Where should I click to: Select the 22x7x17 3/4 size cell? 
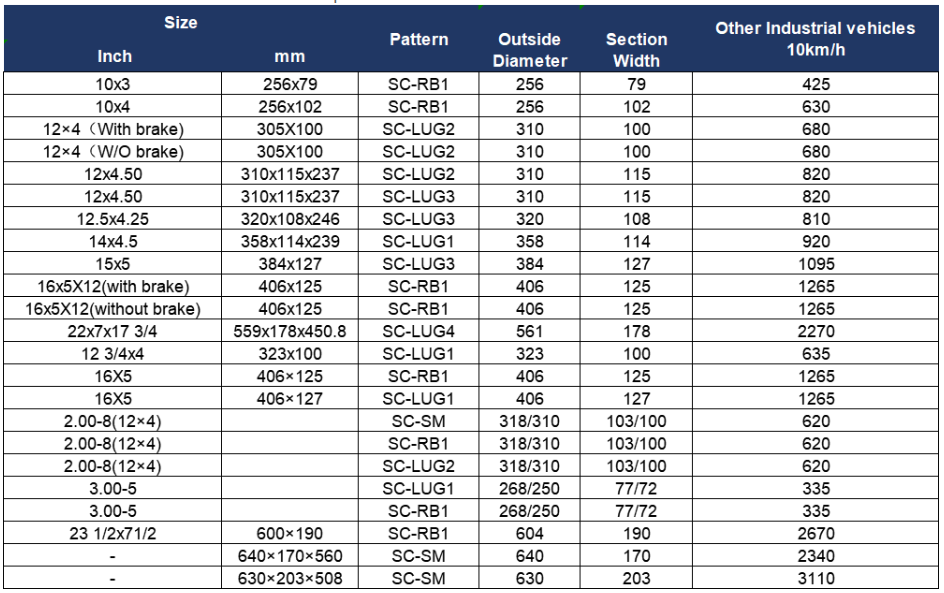113,331
